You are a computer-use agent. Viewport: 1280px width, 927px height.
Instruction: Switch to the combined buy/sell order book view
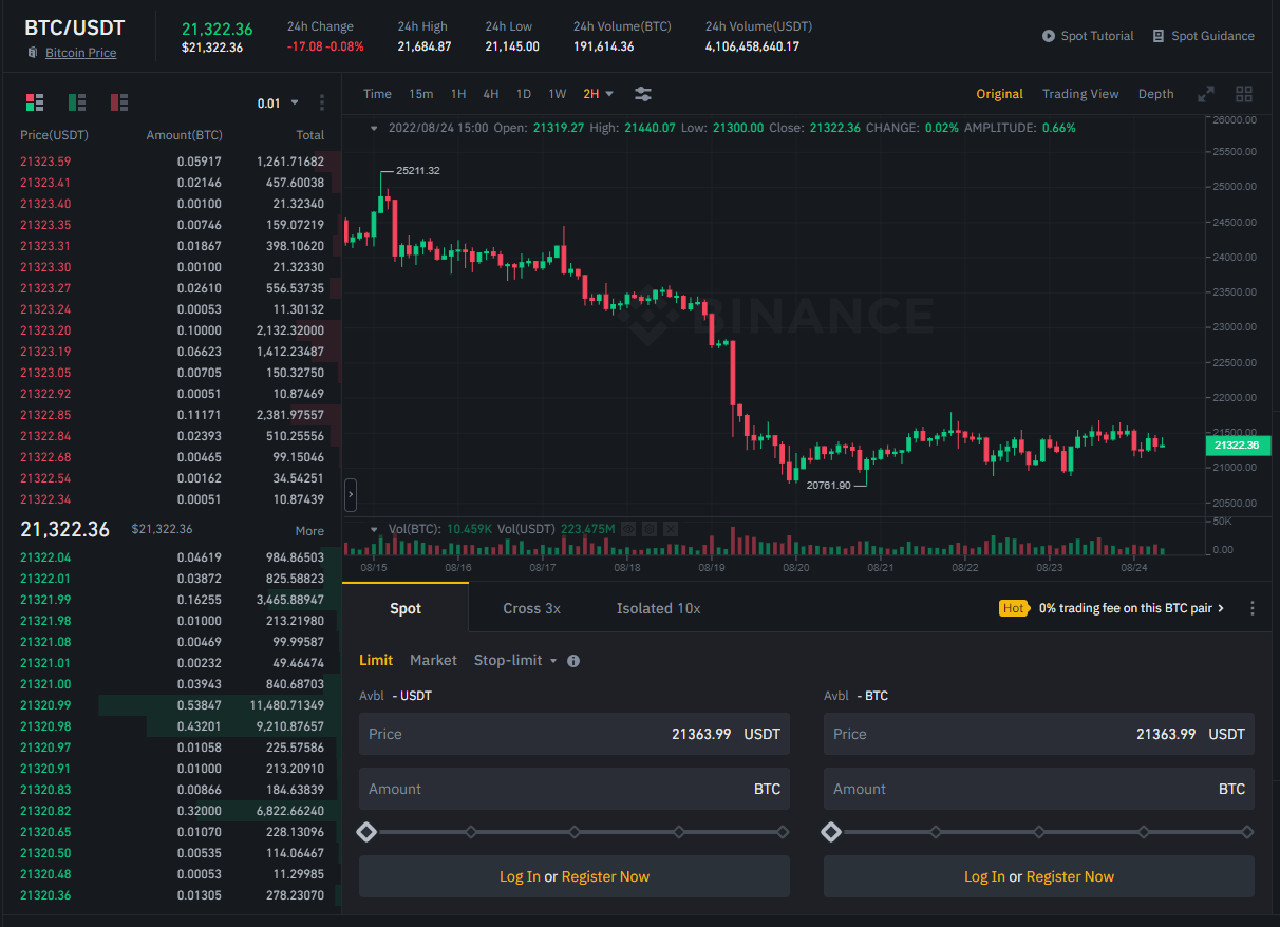point(32,102)
